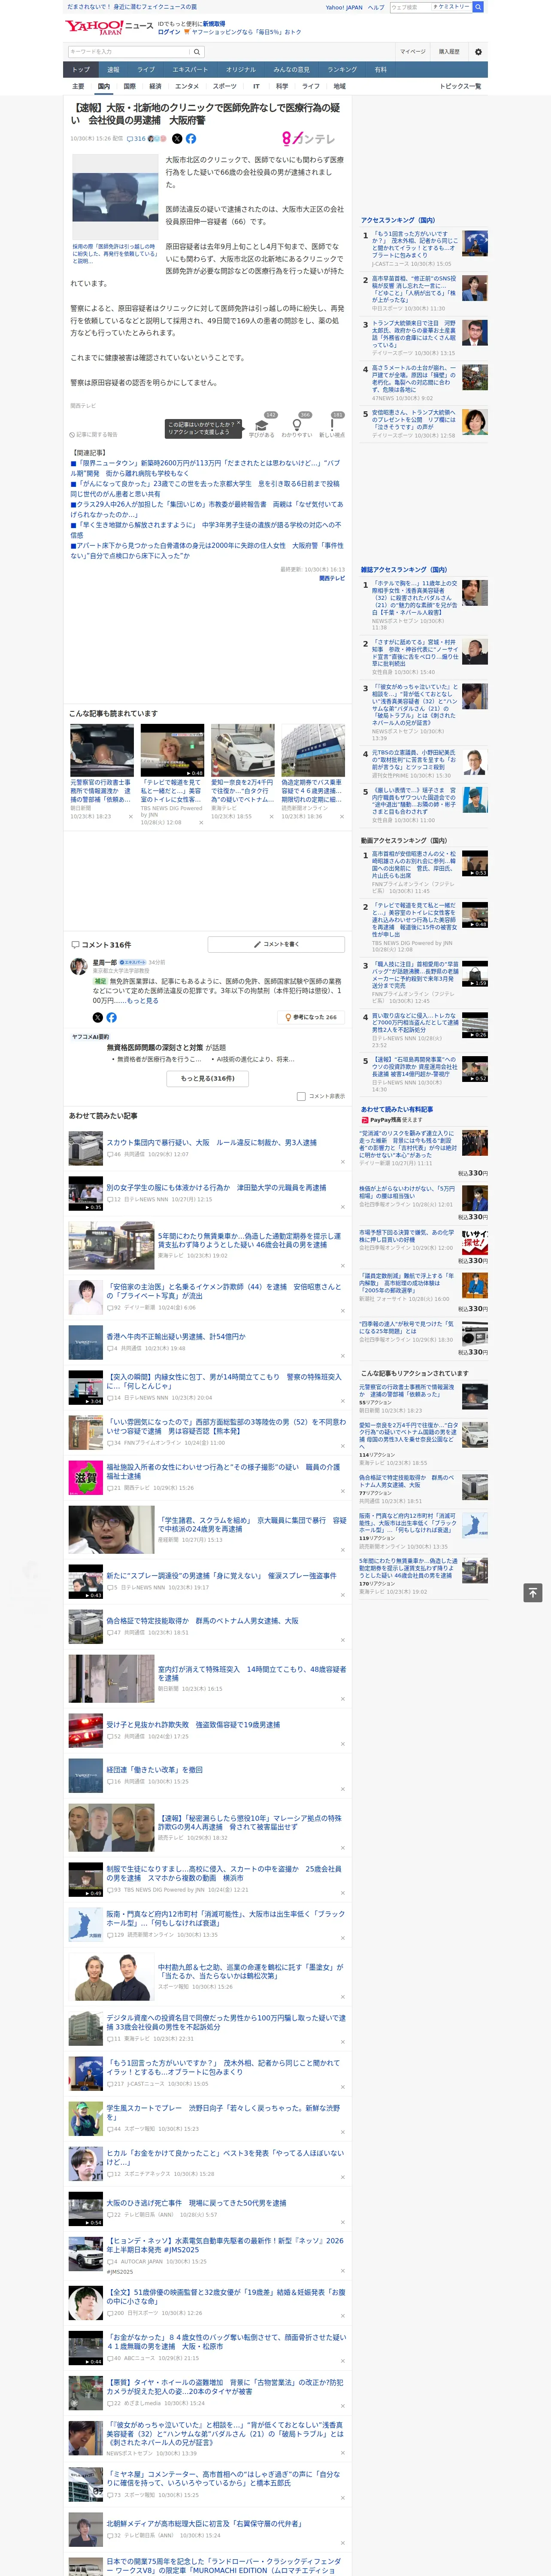
Task: Close the reaction tooltip popup
Action: pyautogui.click(x=239, y=423)
